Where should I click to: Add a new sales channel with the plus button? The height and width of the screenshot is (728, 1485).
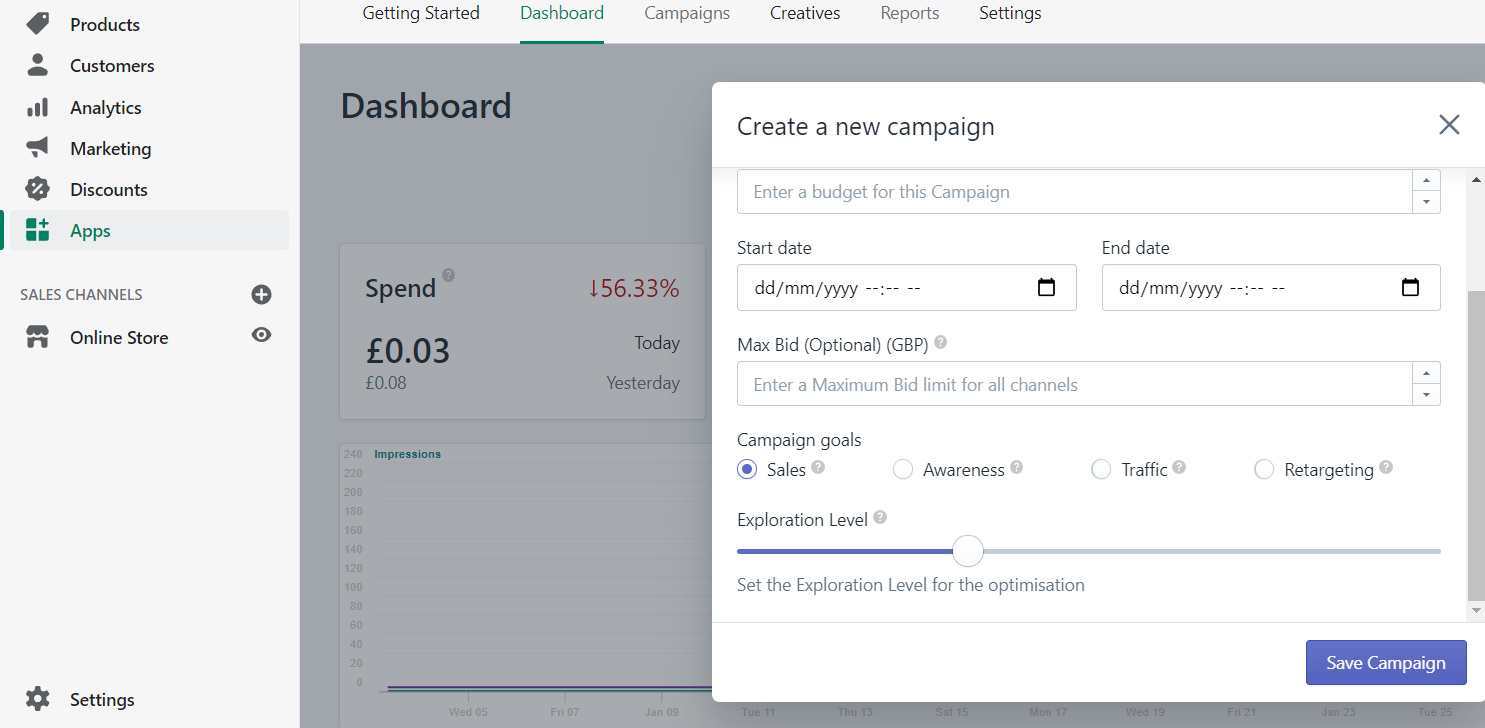pyautogui.click(x=261, y=294)
